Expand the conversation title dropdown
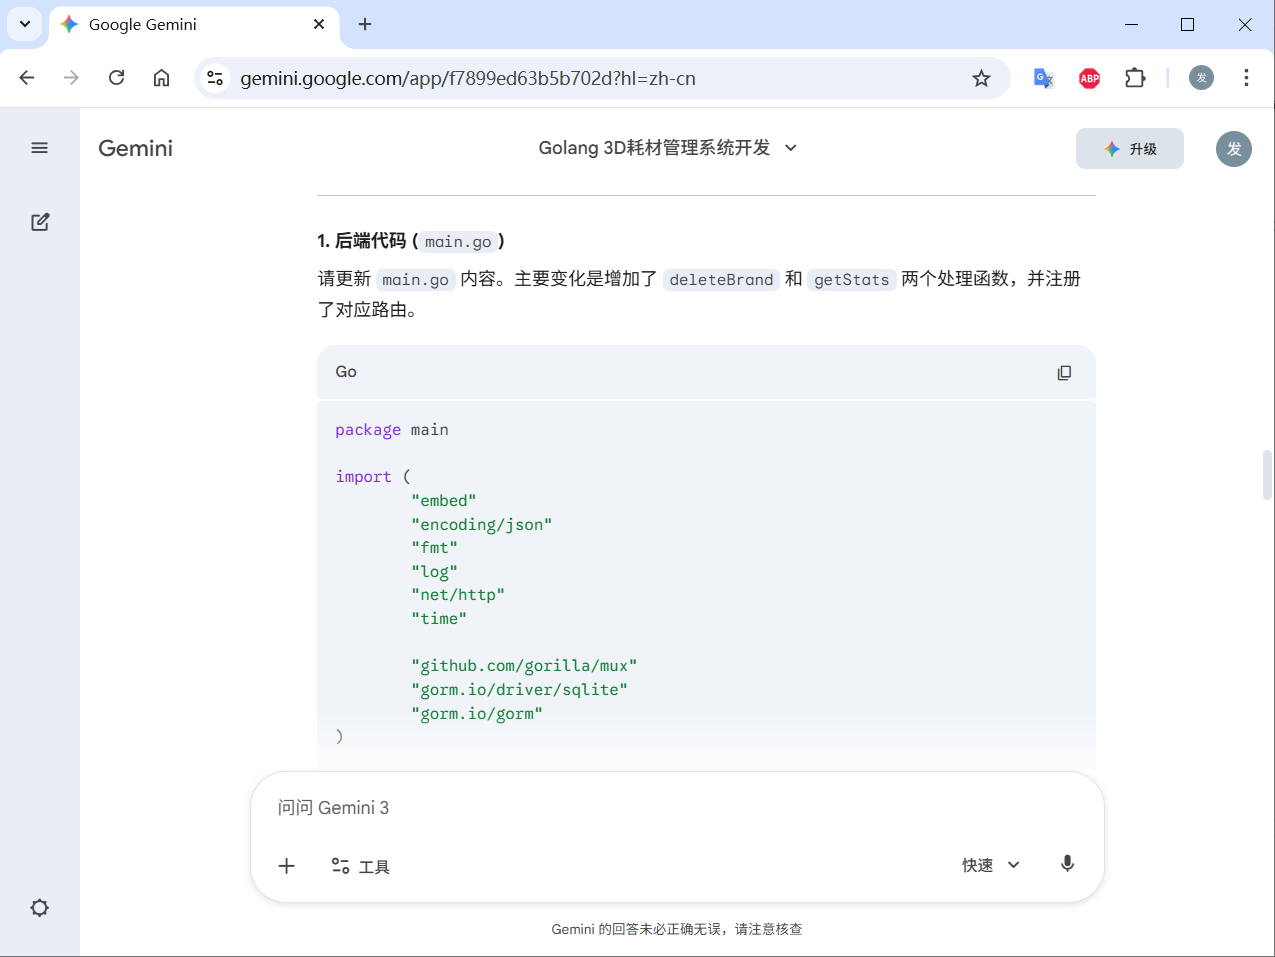Viewport: 1275px width, 957px height. pos(791,148)
